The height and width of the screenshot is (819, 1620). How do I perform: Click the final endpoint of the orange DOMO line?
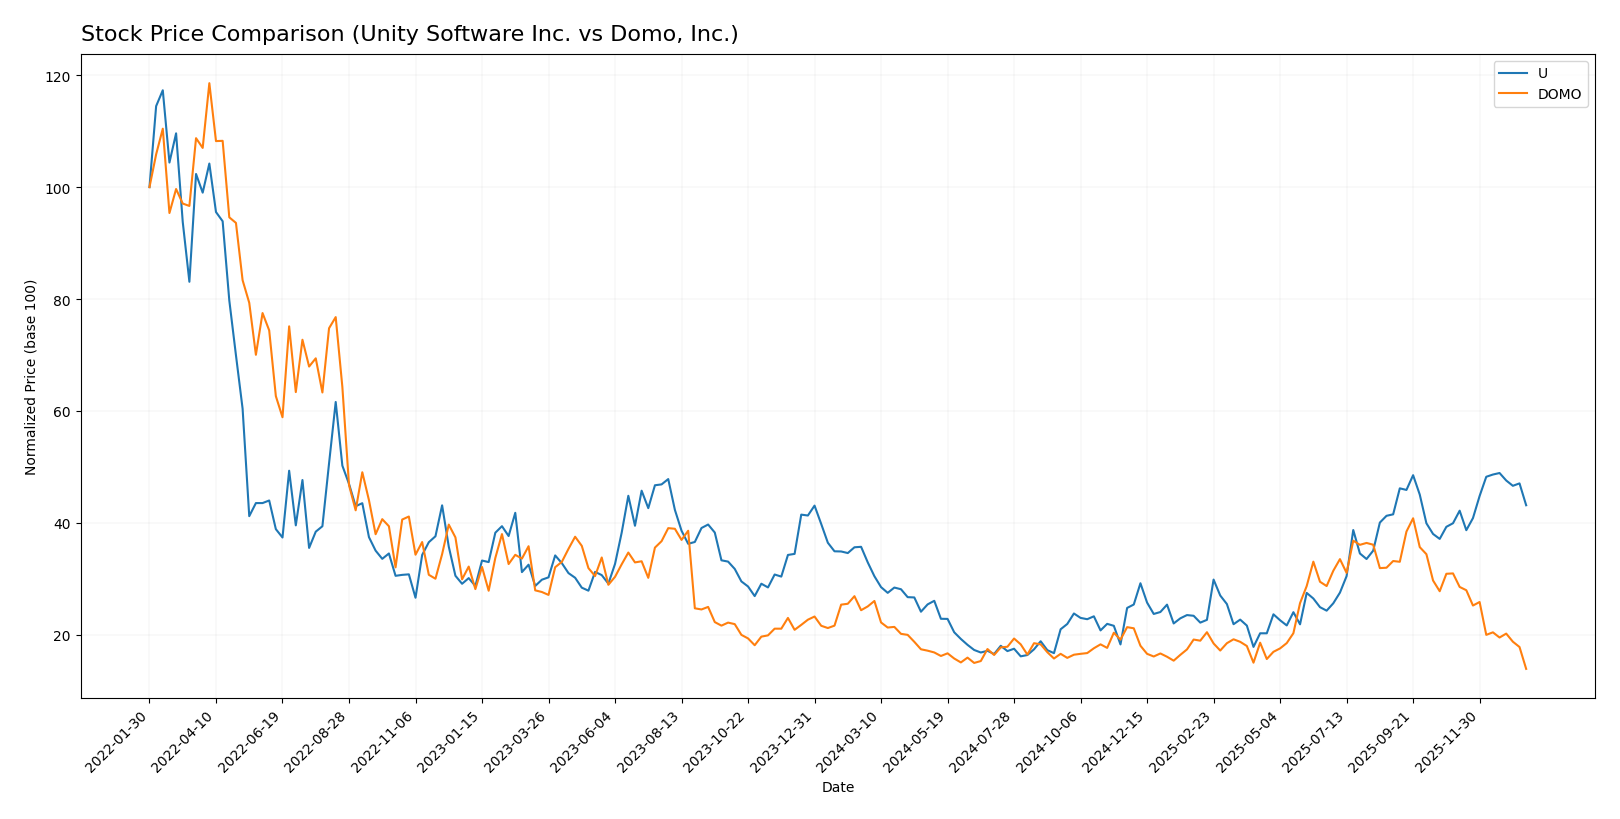click(x=1526, y=669)
